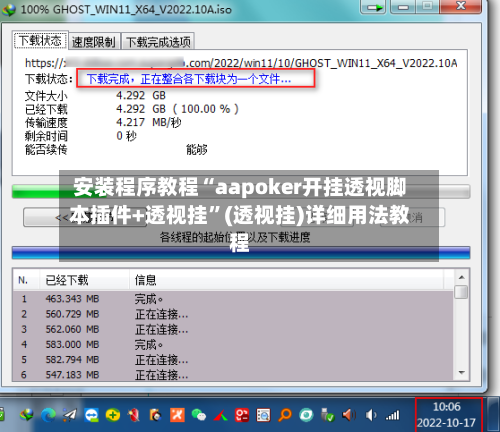The image size is (500, 432).
Task: Click 完成。 in thread row 1
Action: [149, 299]
